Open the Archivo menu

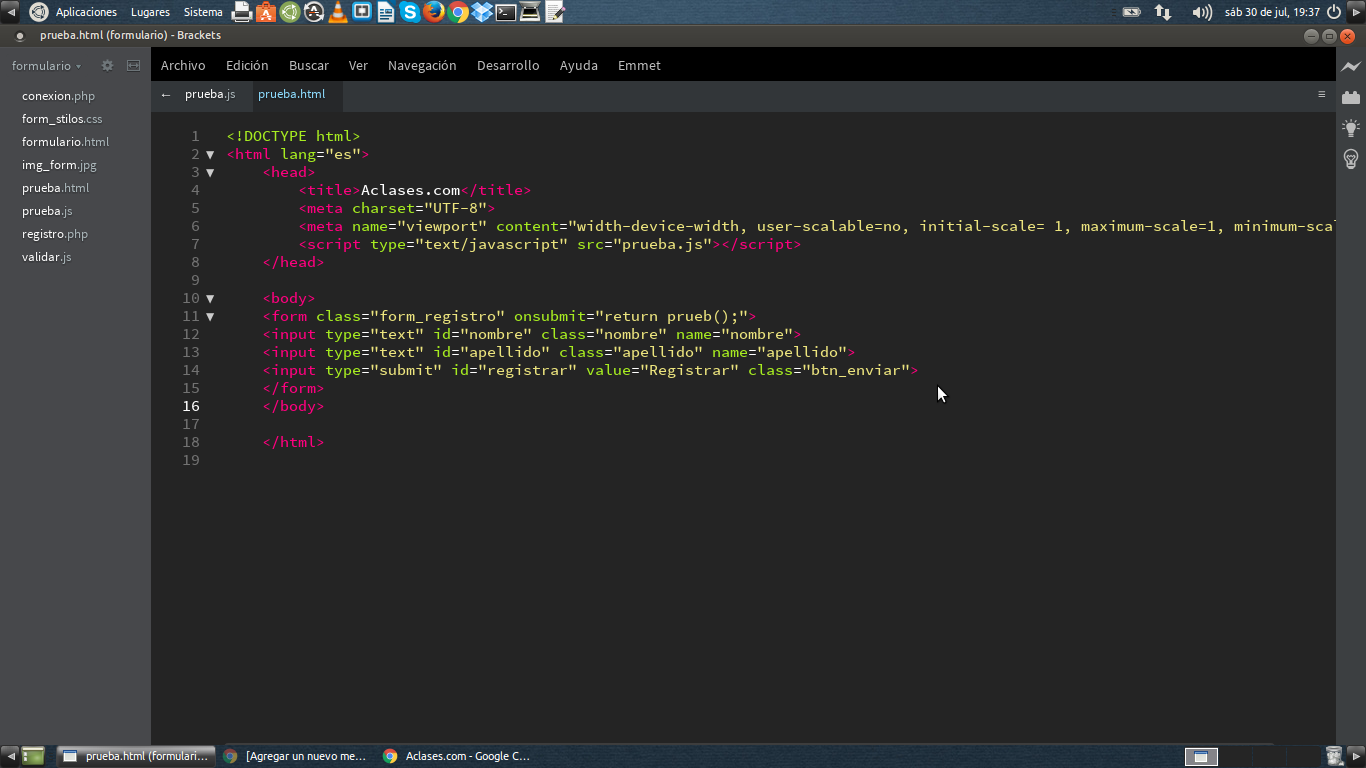click(183, 66)
